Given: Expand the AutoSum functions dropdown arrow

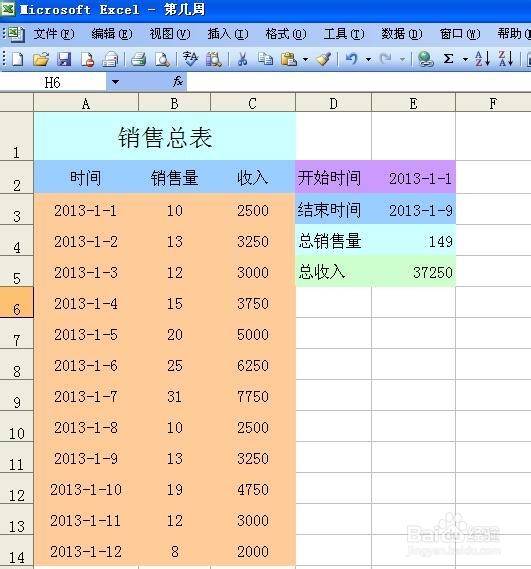Looking at the screenshot, I should (465, 59).
